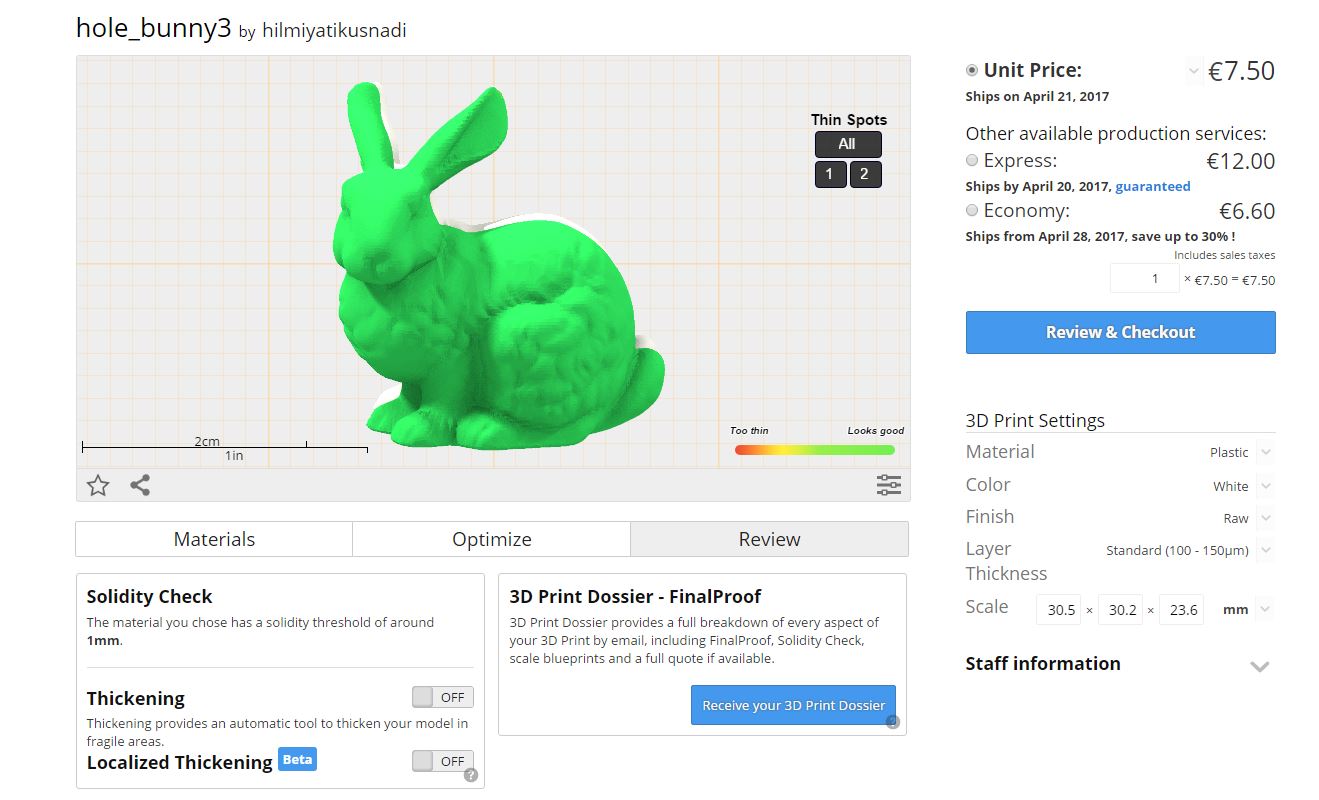Click help icon on the Dossier button

(892, 722)
